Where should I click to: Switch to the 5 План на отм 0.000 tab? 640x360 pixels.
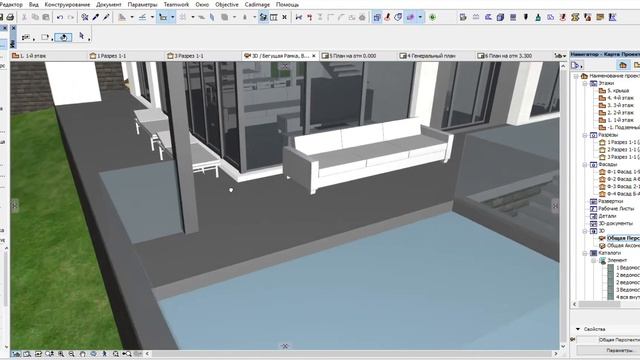[x=358, y=56]
